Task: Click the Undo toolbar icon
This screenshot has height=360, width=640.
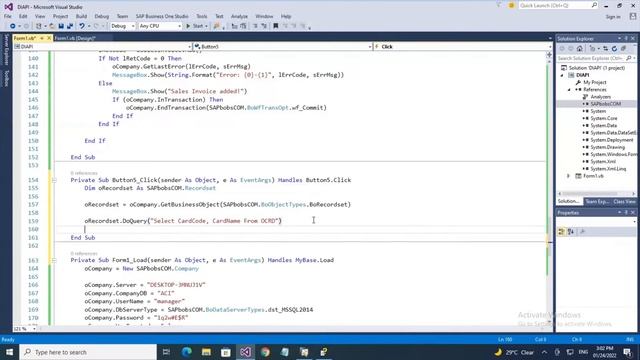Action: point(82,26)
